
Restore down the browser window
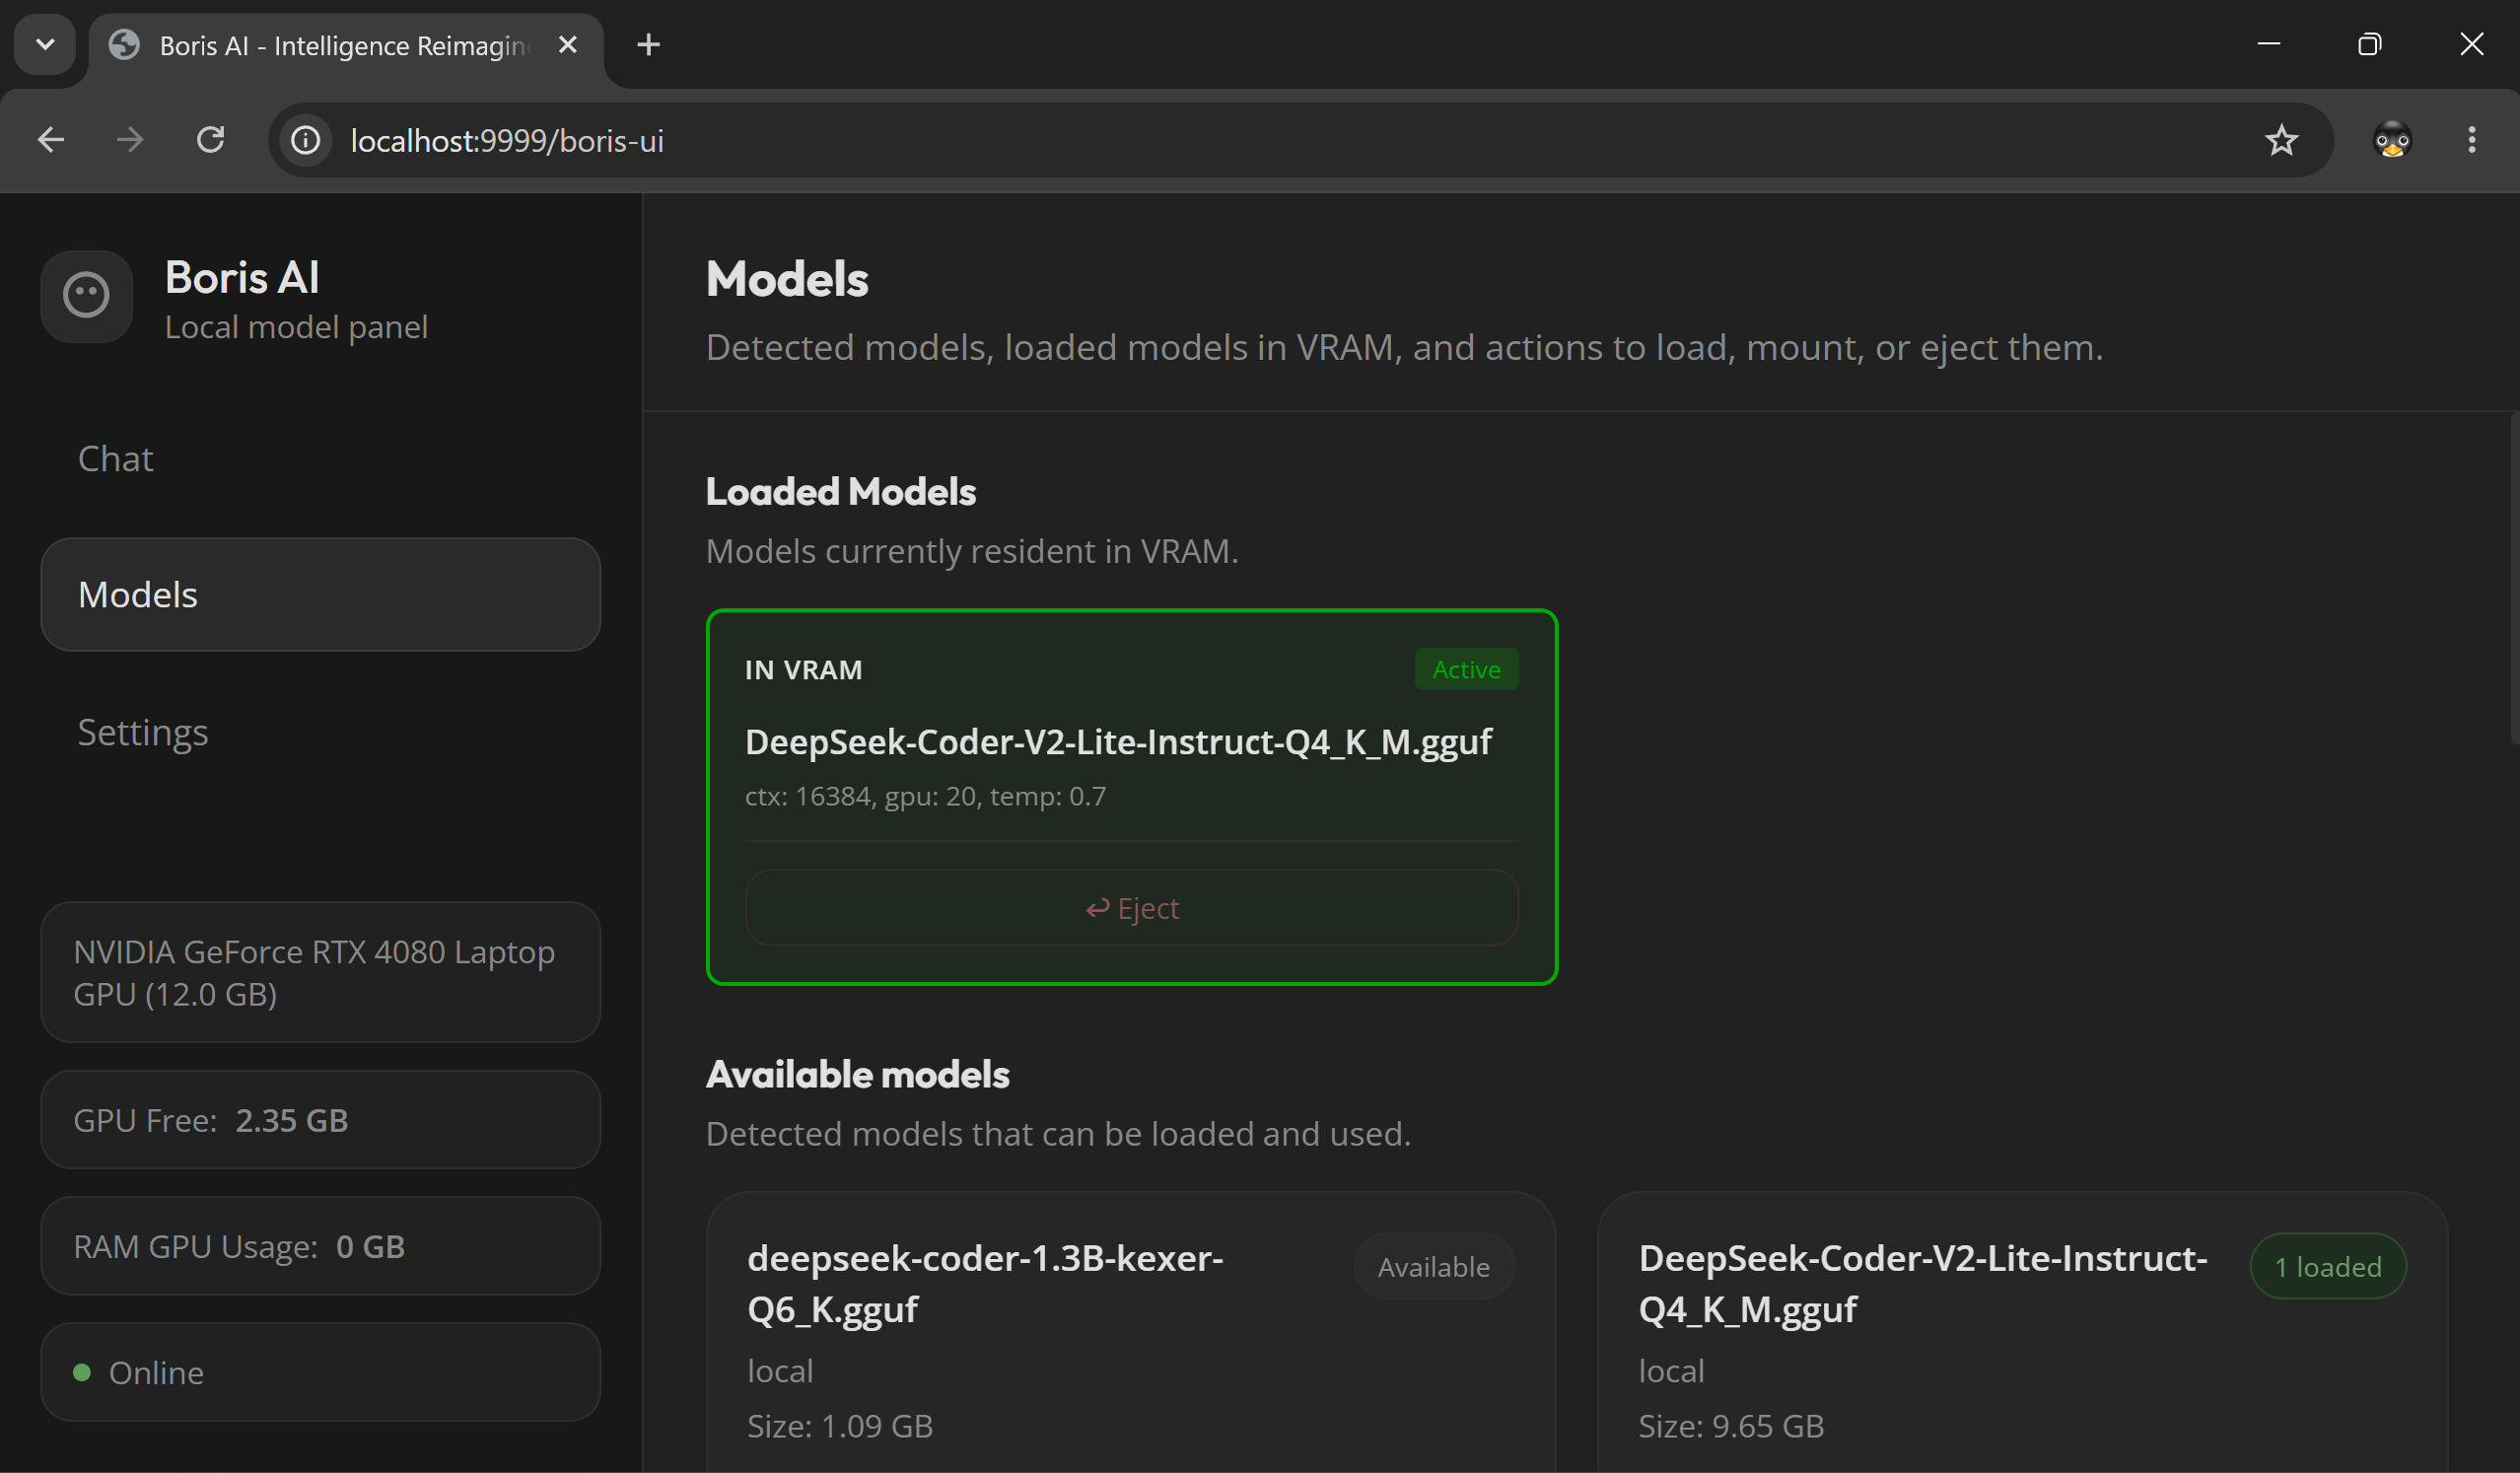point(2369,44)
